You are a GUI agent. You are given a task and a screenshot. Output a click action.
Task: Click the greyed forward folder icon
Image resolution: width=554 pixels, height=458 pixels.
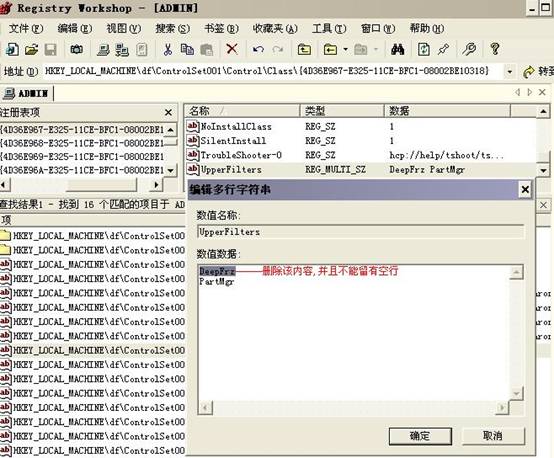(x=360, y=49)
